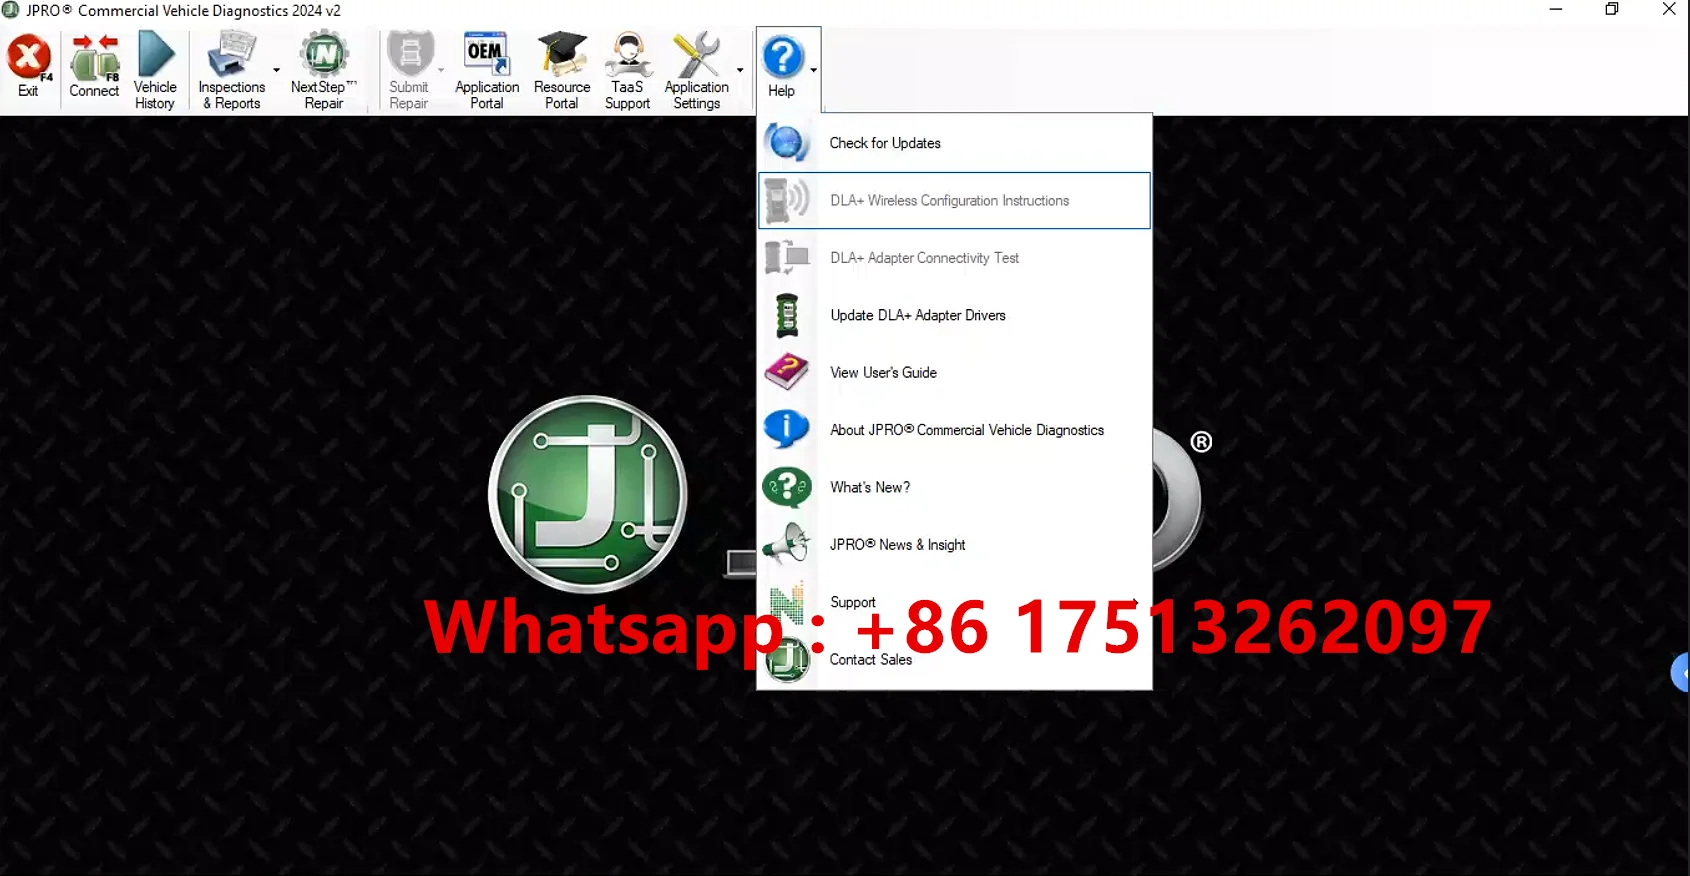The width and height of the screenshot is (1690, 876).
Task: Open the Support submenu
Action: (x=955, y=603)
